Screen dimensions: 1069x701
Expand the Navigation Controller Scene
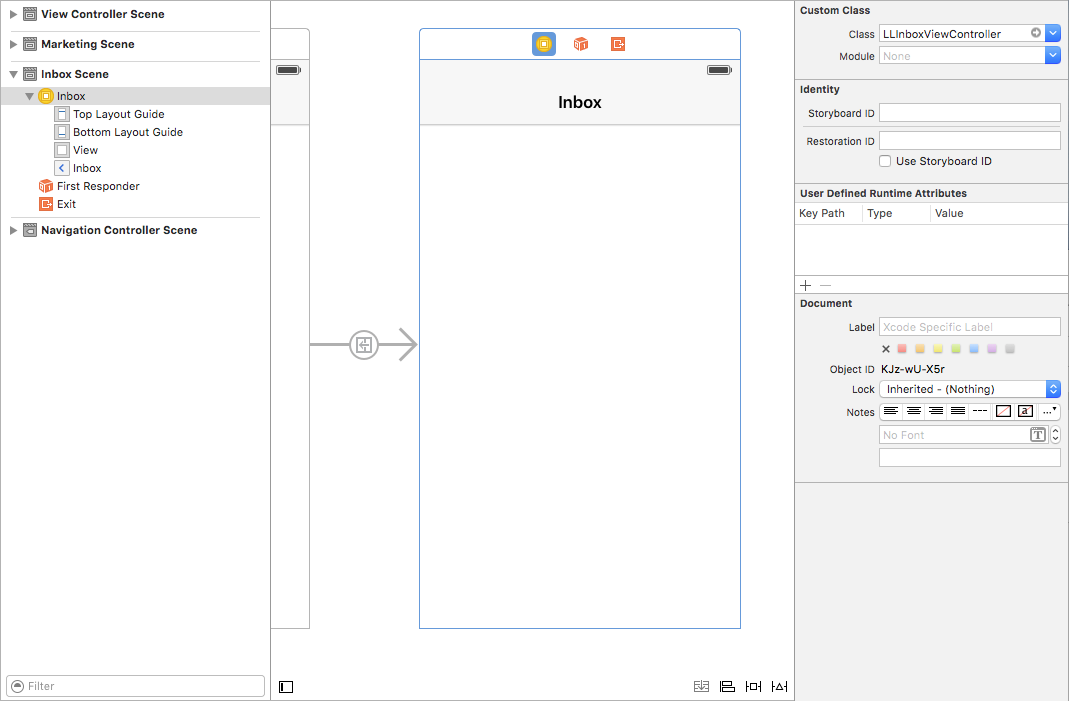pyautogui.click(x=14, y=230)
